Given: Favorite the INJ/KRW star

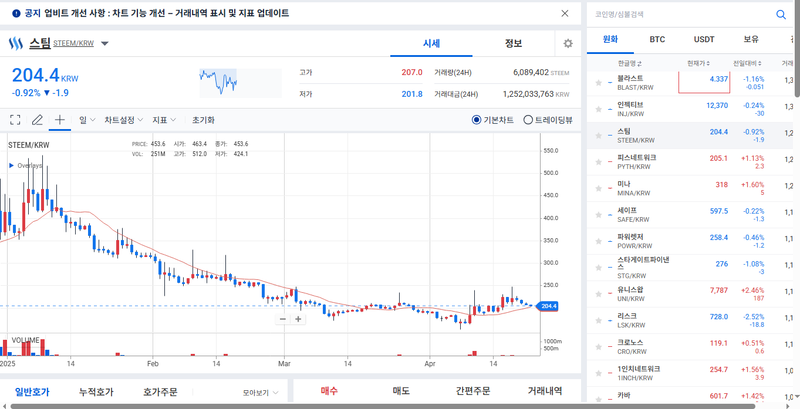Looking at the screenshot, I should click(599, 109).
